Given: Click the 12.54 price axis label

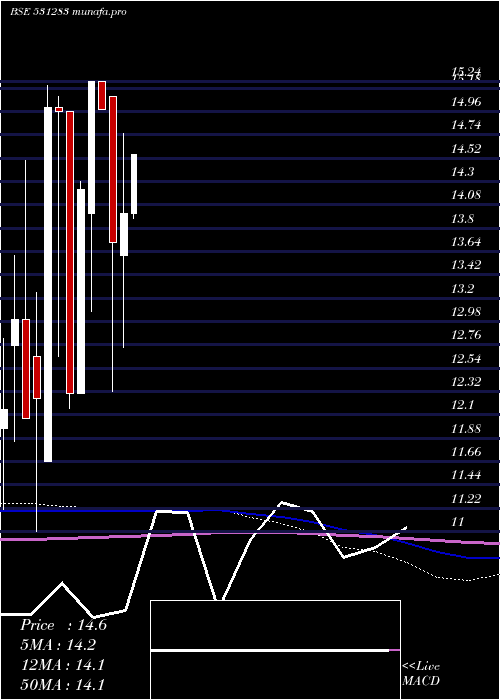Looking at the screenshot, I should [466, 359].
